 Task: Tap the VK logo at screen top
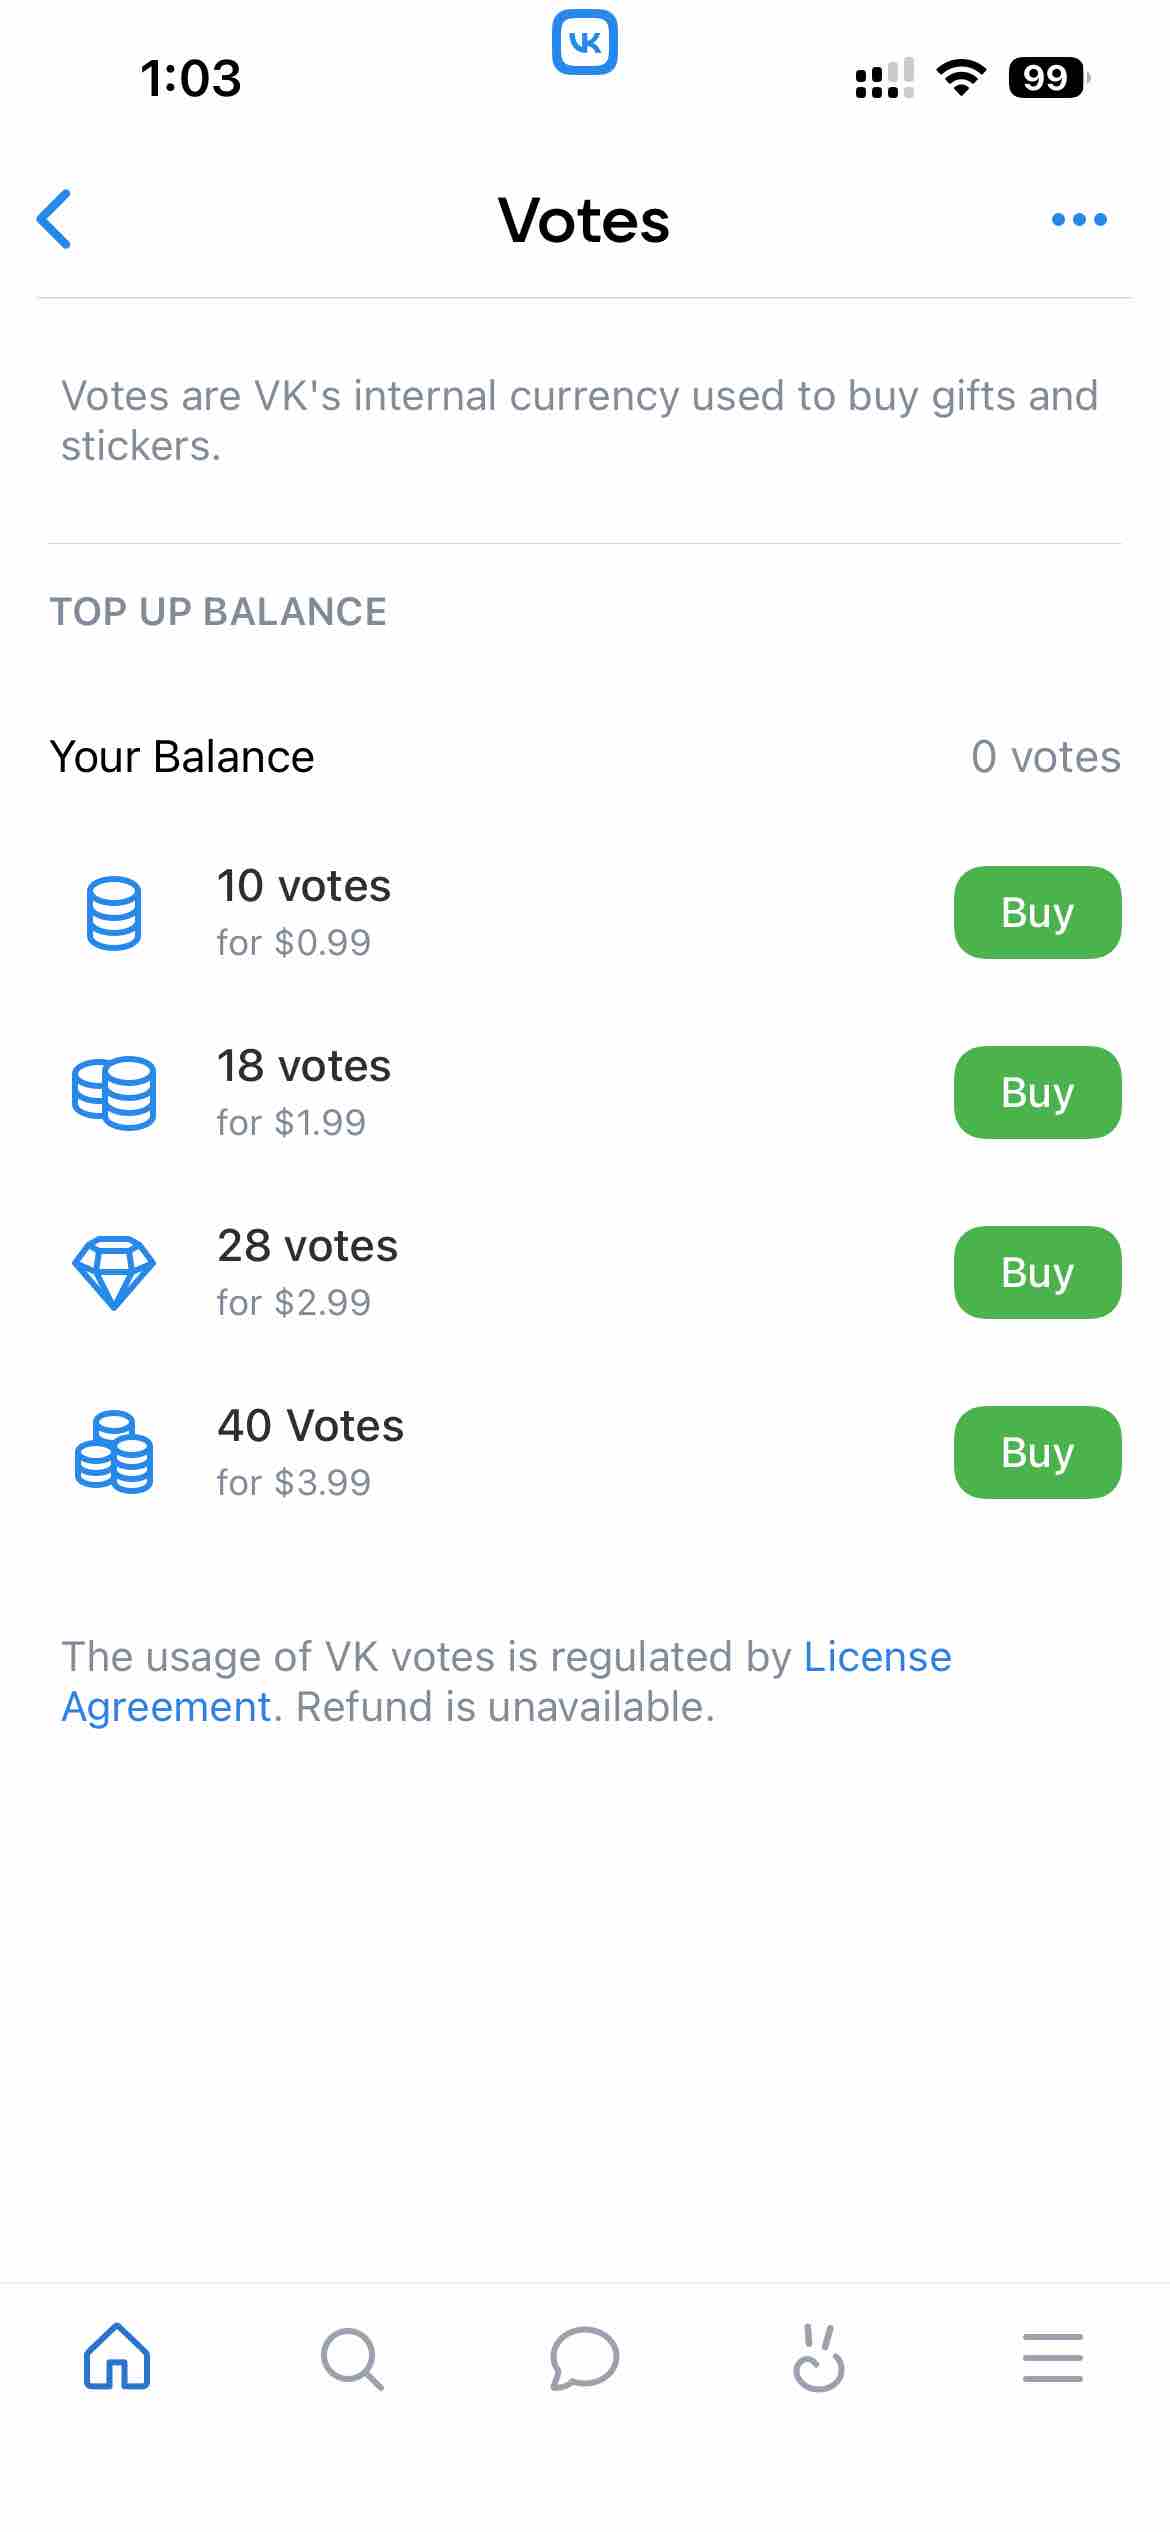585,42
